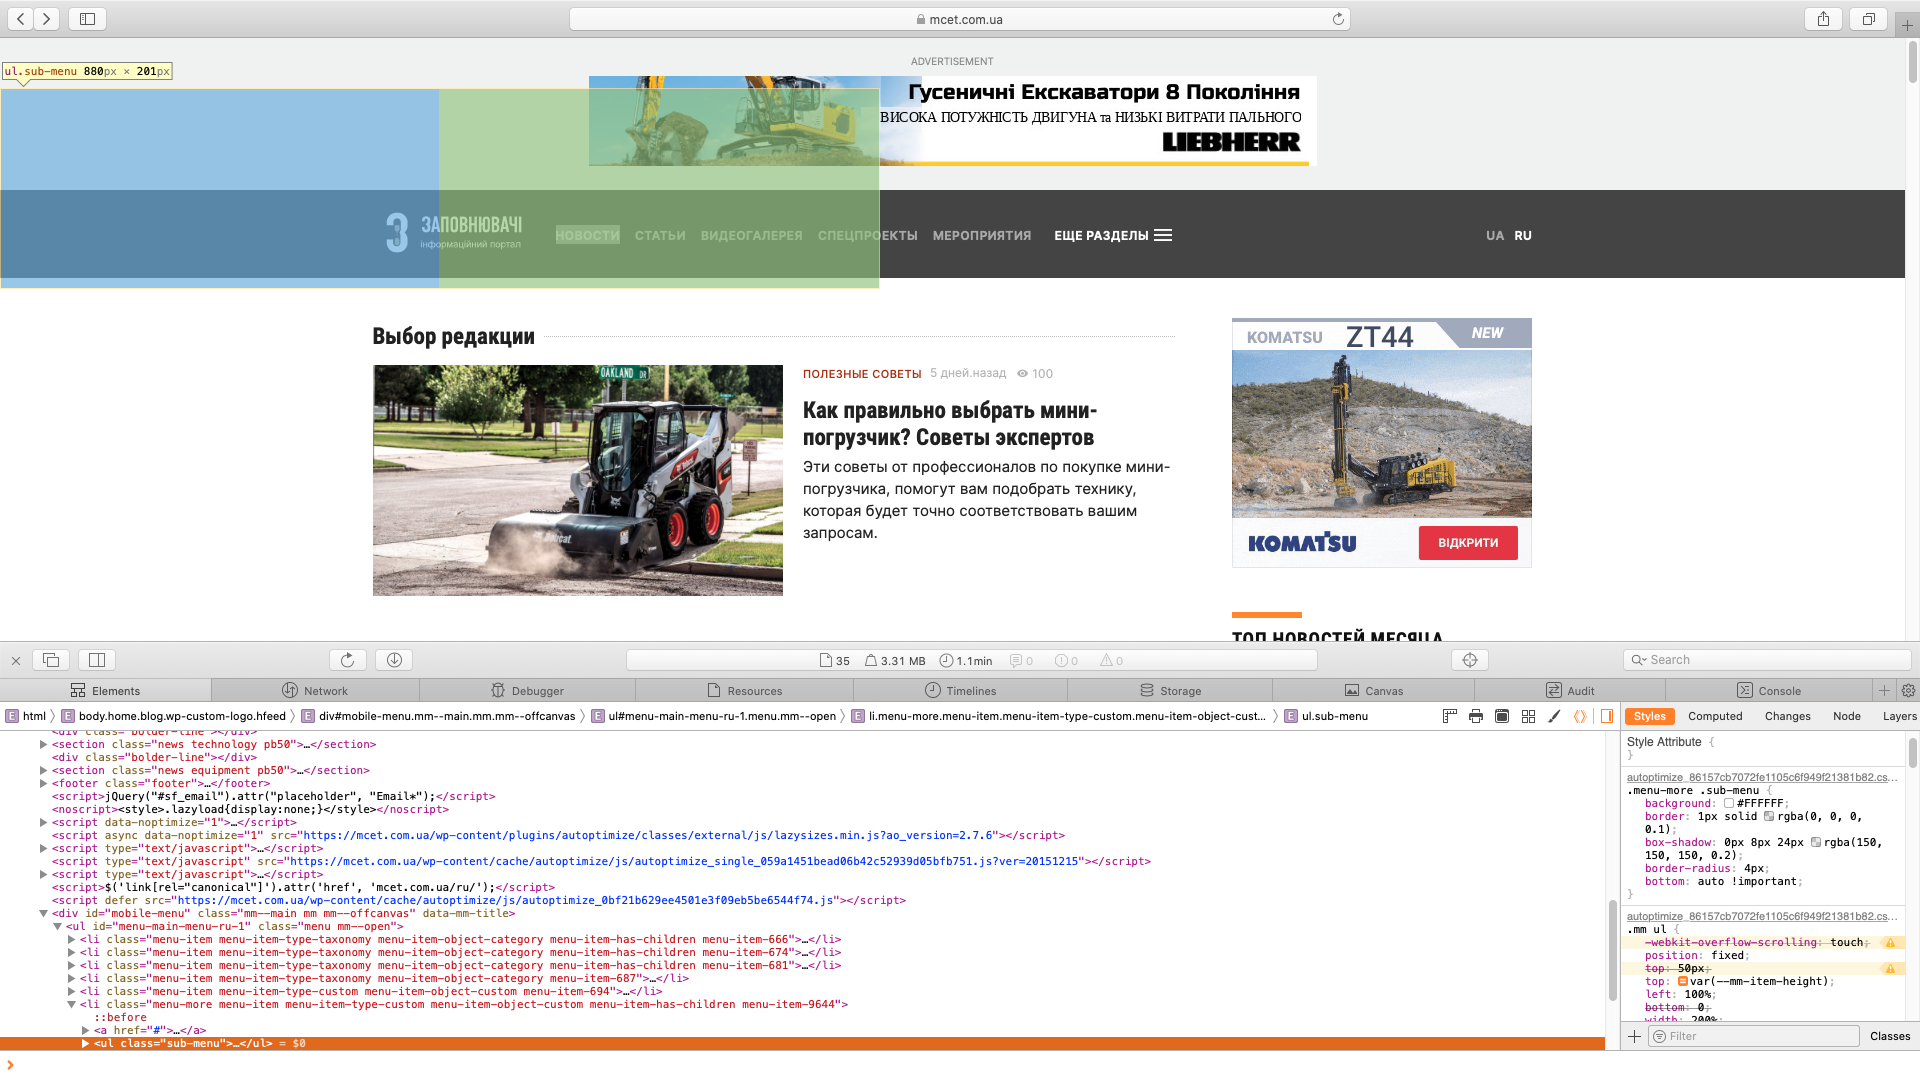Click the transfer size 3.31 MB indicator
Image resolution: width=1920 pixels, height=1080 pixels.
click(895, 661)
